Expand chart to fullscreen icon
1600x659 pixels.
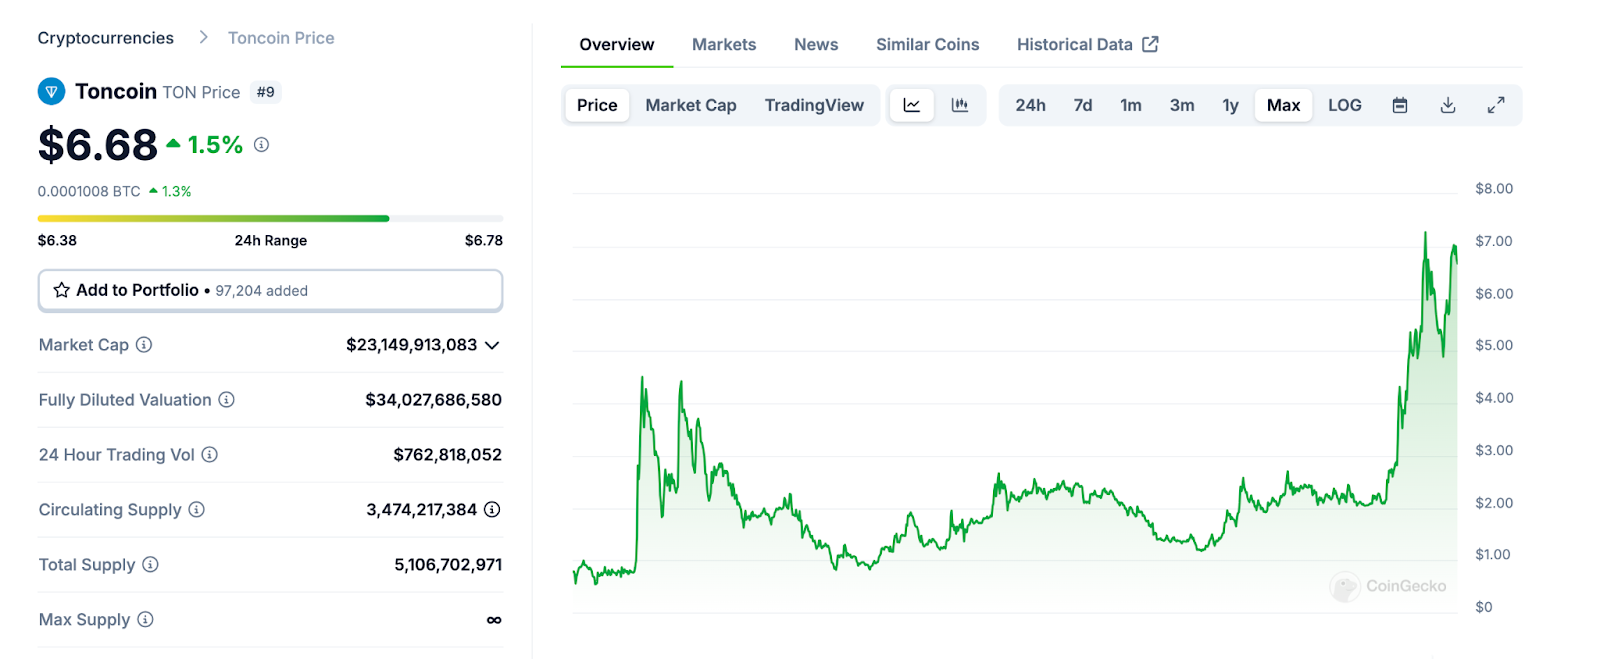pyautogui.click(x=1496, y=105)
